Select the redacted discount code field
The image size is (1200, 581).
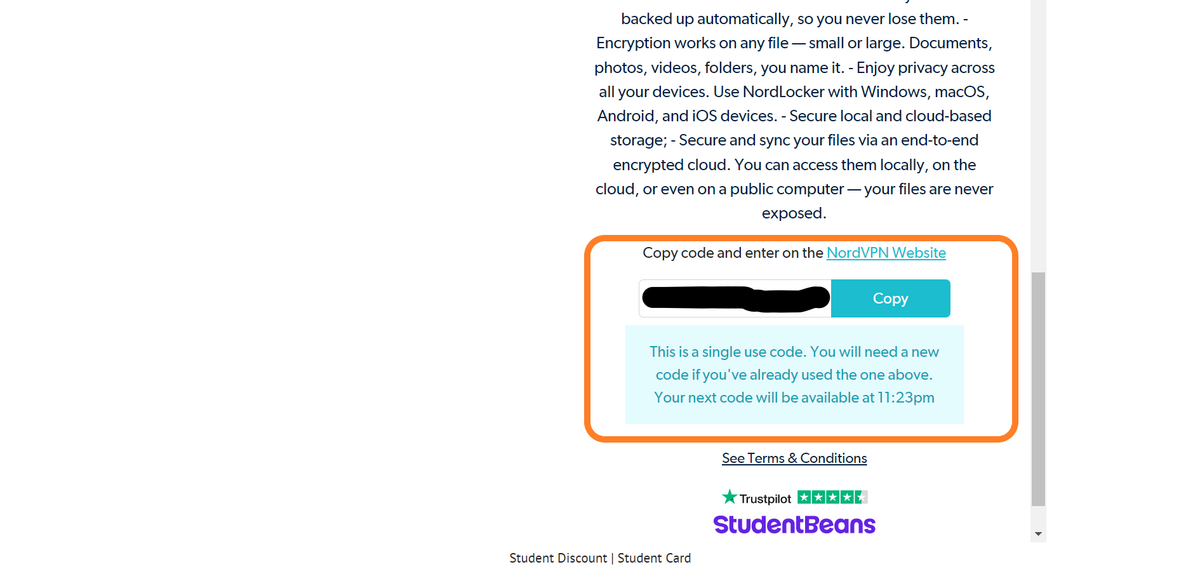tap(735, 298)
